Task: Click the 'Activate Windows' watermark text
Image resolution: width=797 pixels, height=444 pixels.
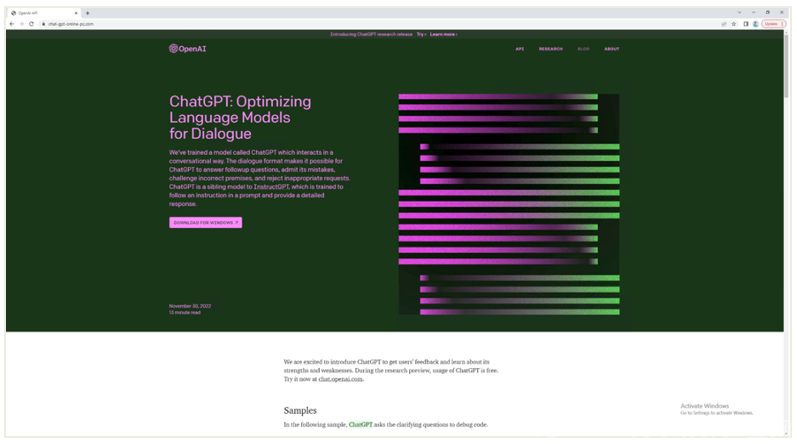Action: pos(704,406)
